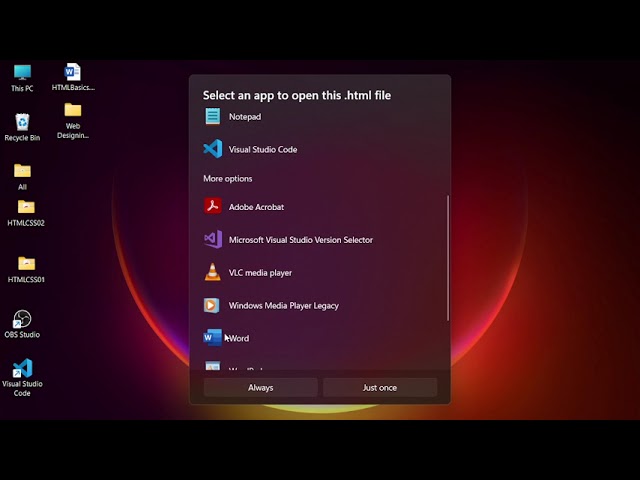Click the "Notepad" label text
Screen dimensions: 640x480
245,117
